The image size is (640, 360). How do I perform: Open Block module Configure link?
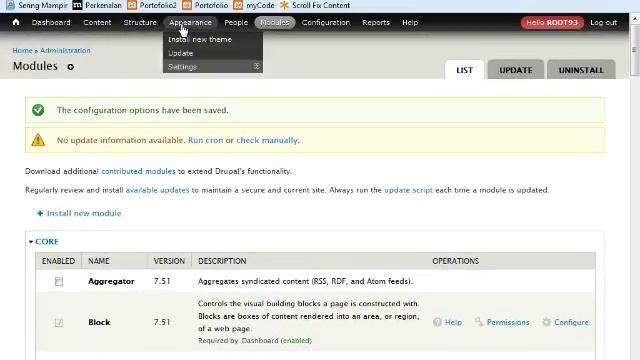[571, 322]
